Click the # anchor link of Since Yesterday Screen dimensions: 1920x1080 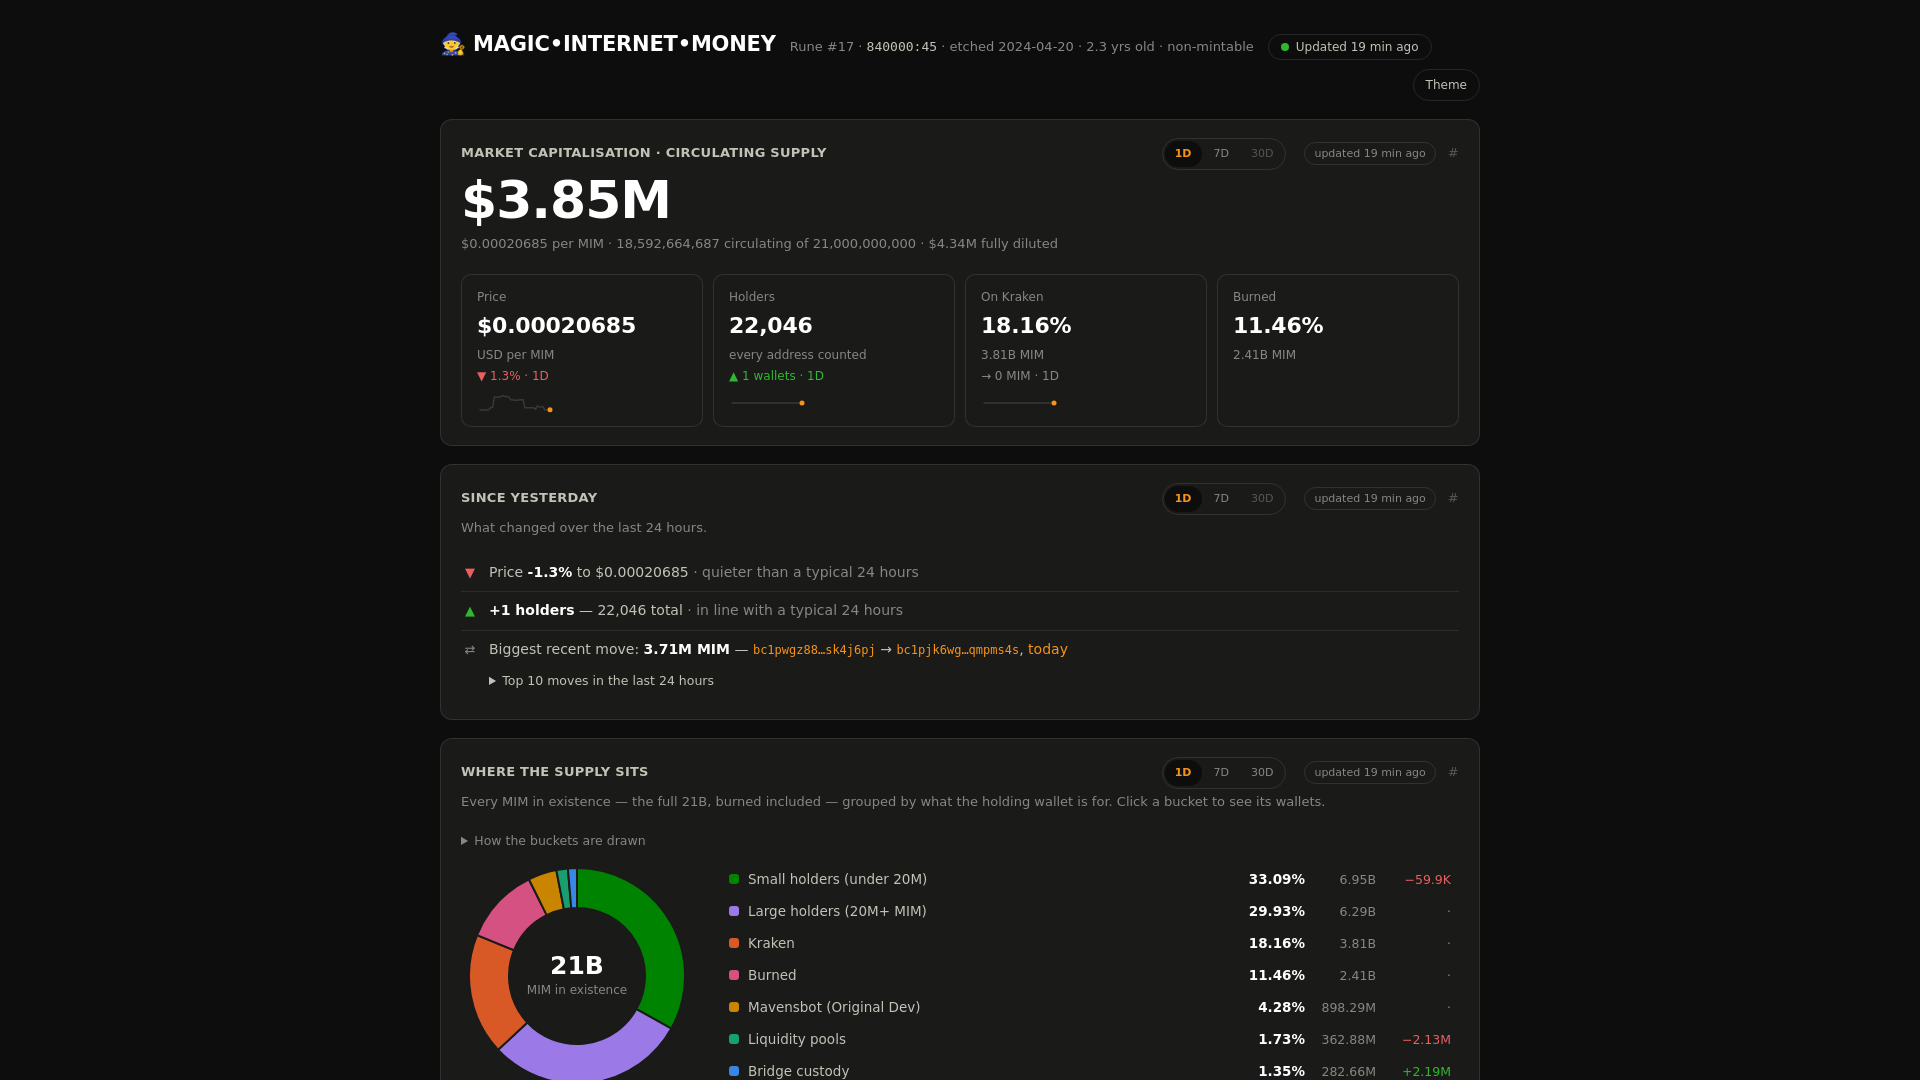[1453, 498]
